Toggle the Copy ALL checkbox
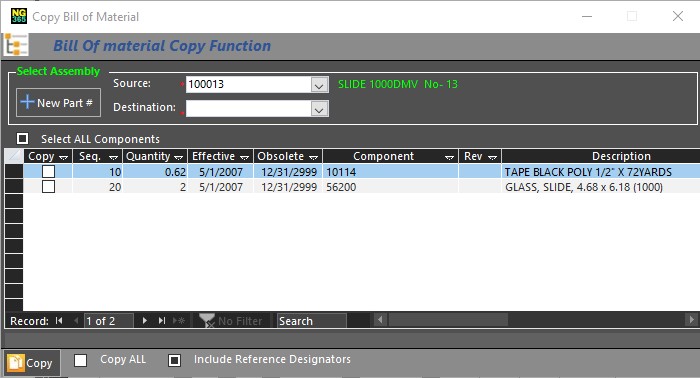700x378 pixels. (x=80, y=360)
